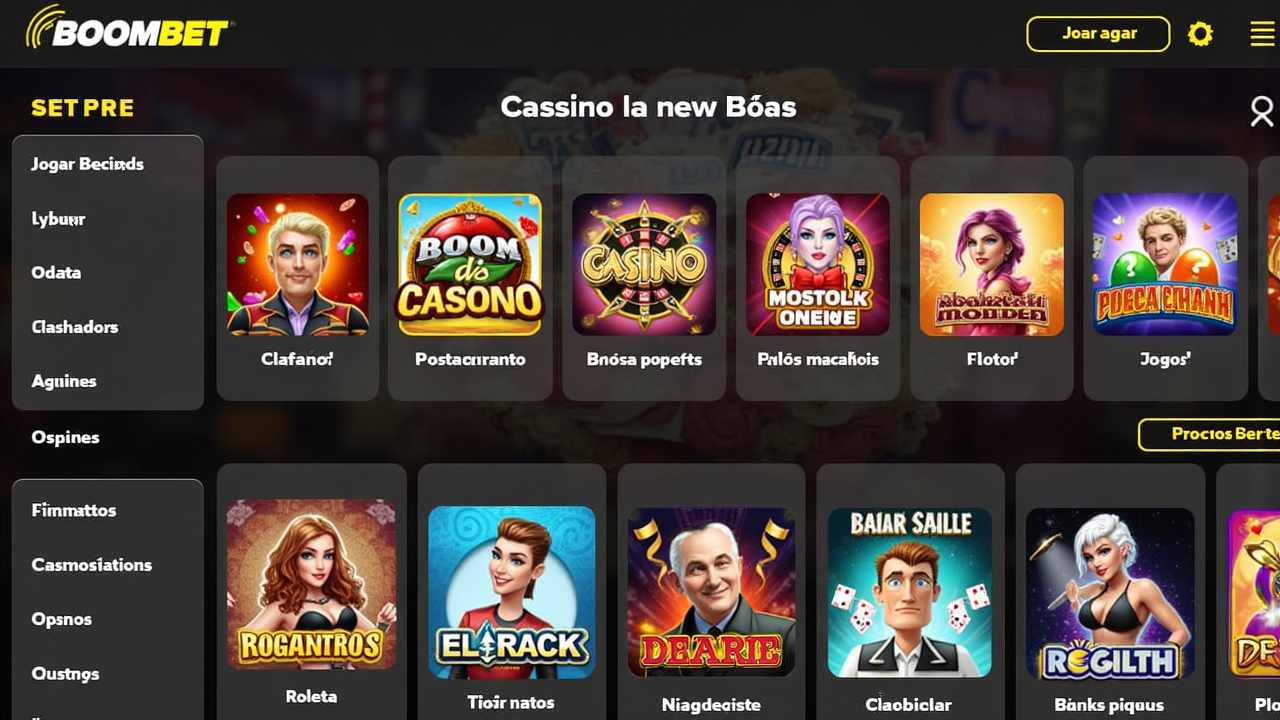
Task: Click the Proctos Berte button
Action: (1210, 434)
